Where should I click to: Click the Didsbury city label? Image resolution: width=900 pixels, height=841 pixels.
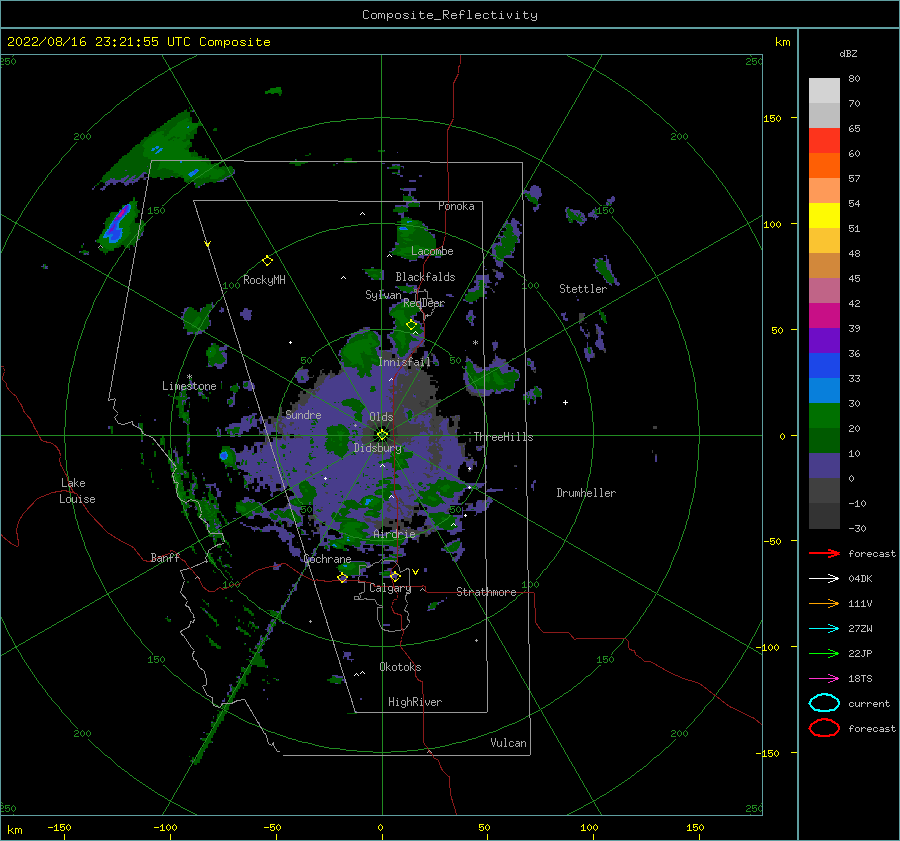(x=378, y=448)
